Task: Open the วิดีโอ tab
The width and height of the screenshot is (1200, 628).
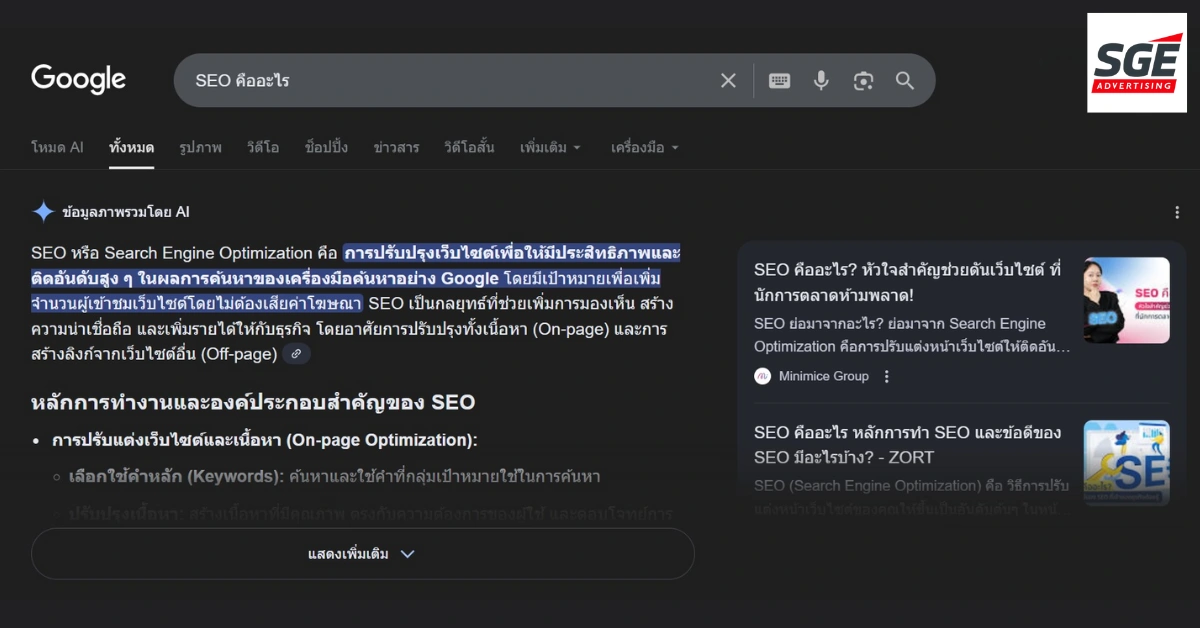Action: 263,147
